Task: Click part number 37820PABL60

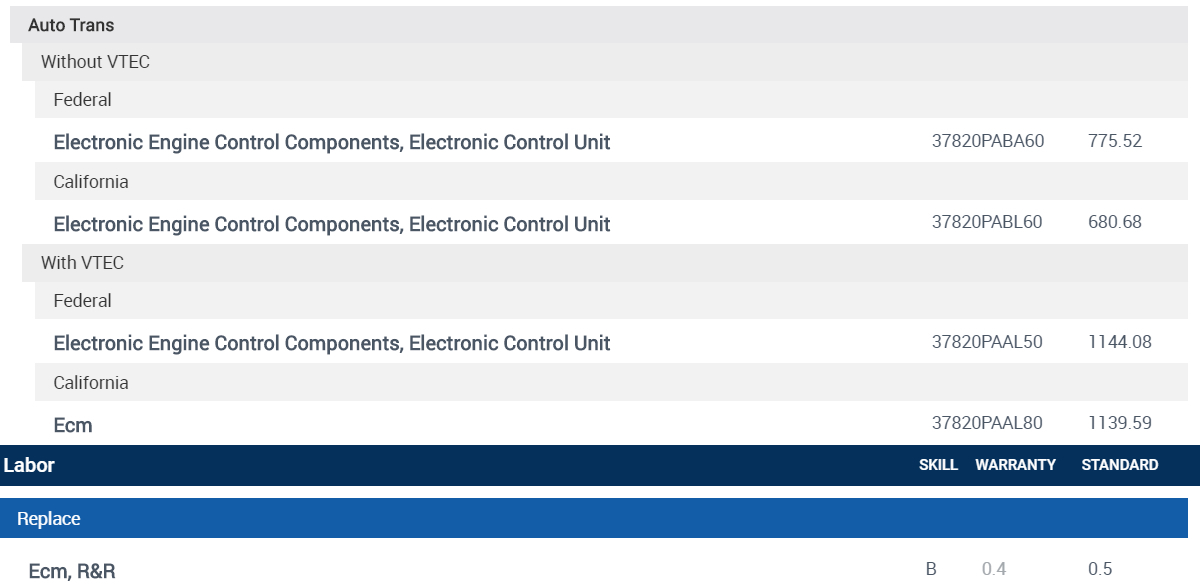Action: [x=986, y=222]
